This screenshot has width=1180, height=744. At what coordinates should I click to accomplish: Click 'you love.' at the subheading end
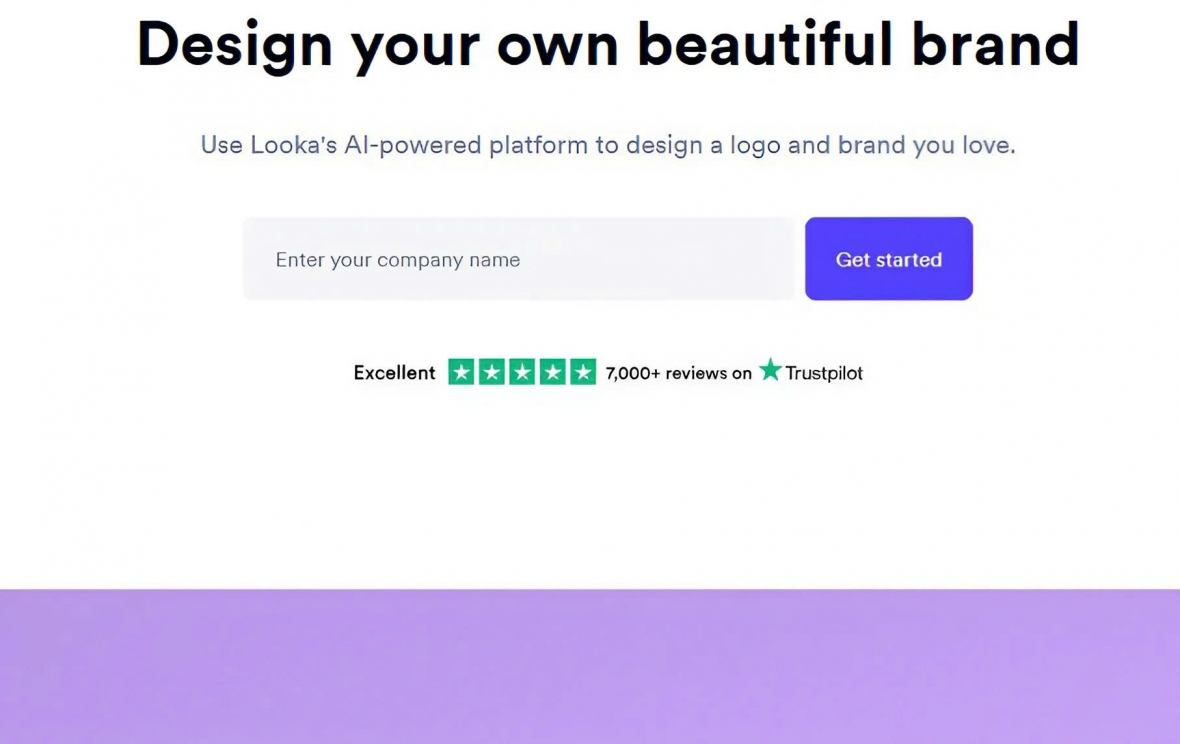coord(964,145)
